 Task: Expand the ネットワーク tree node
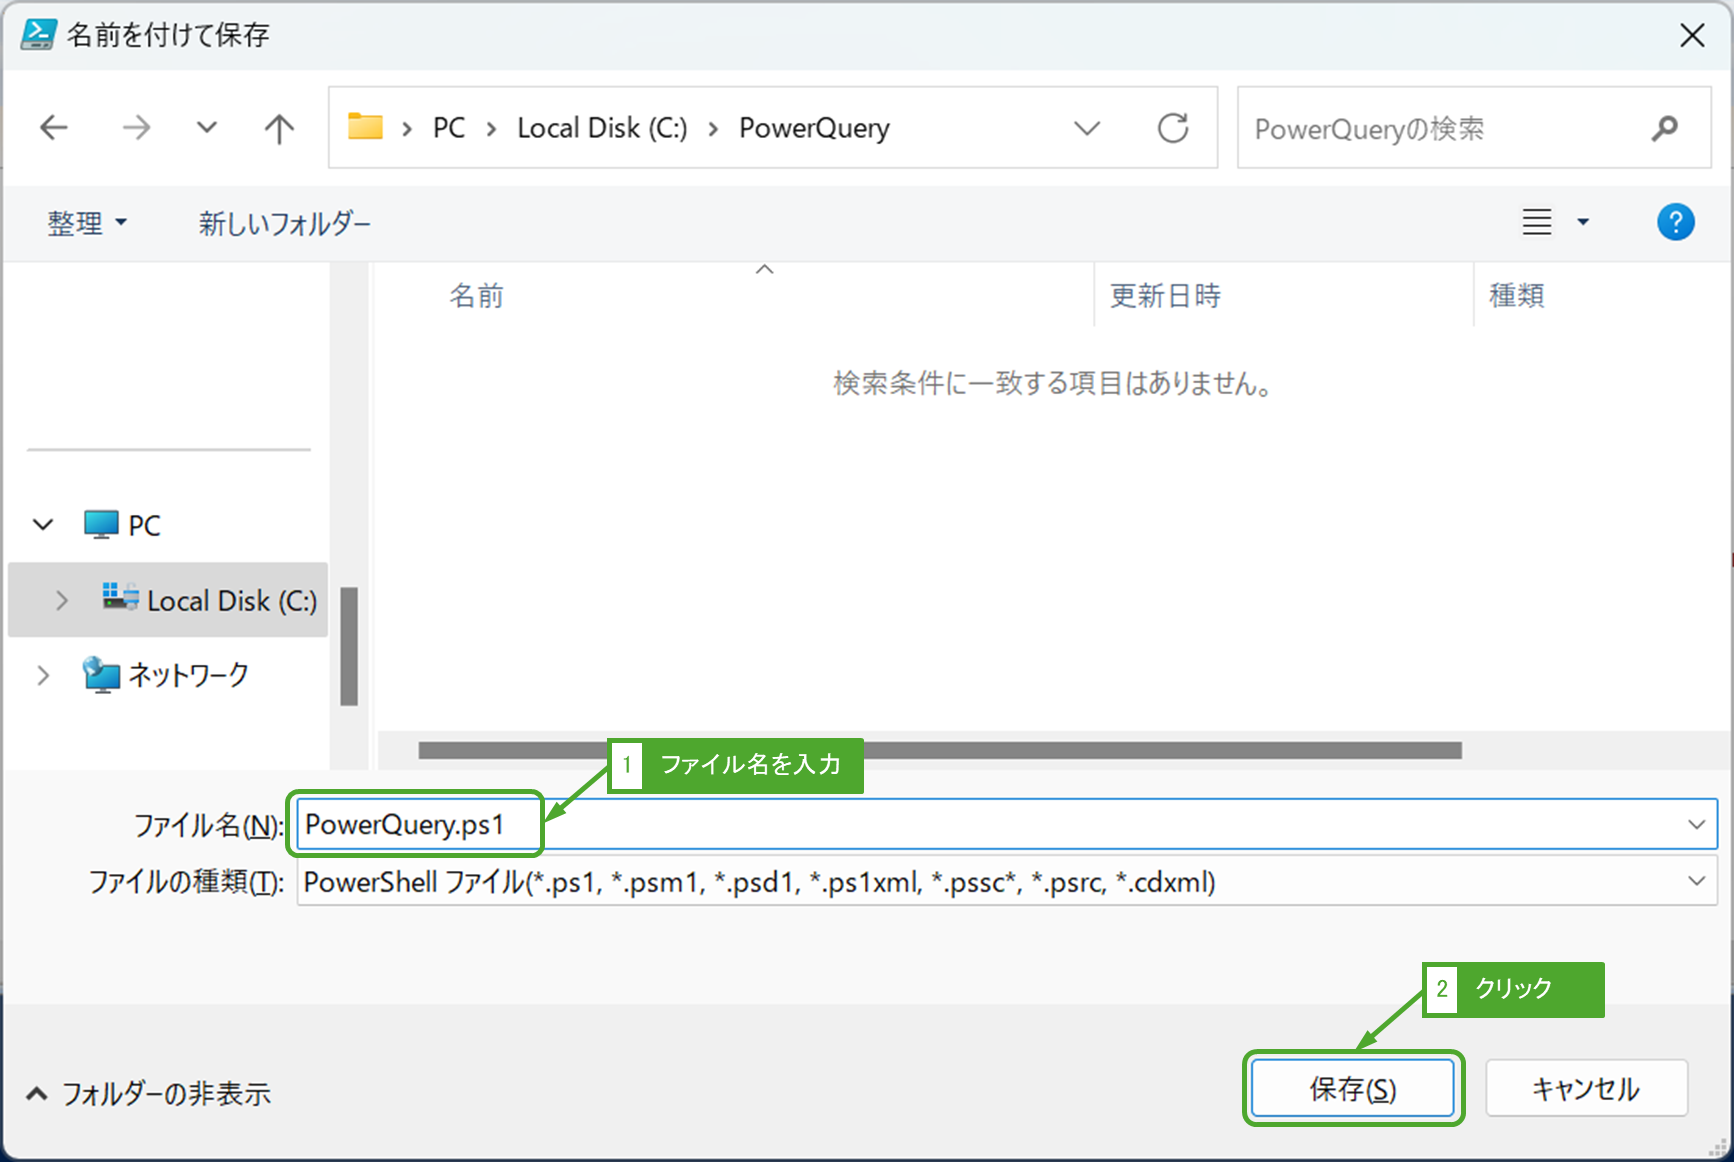43,675
